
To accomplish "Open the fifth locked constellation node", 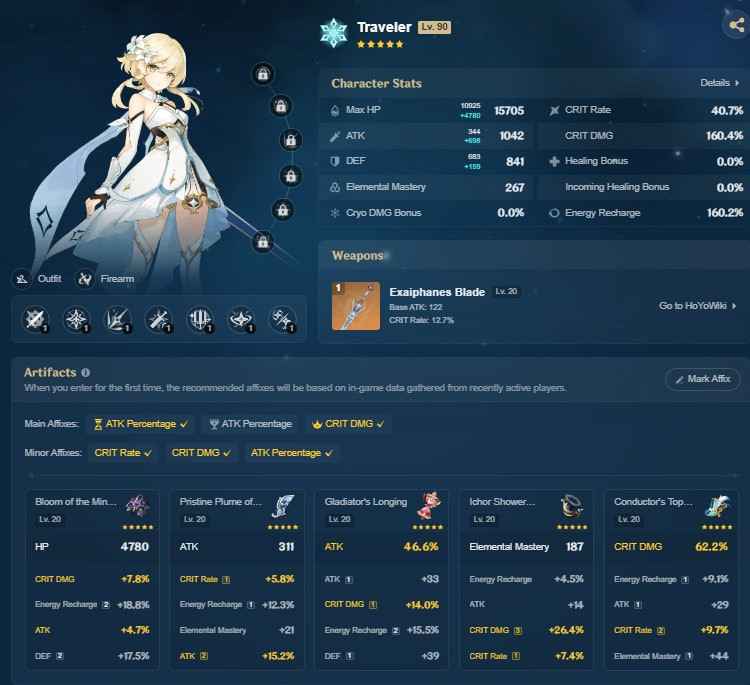I will (283, 210).
